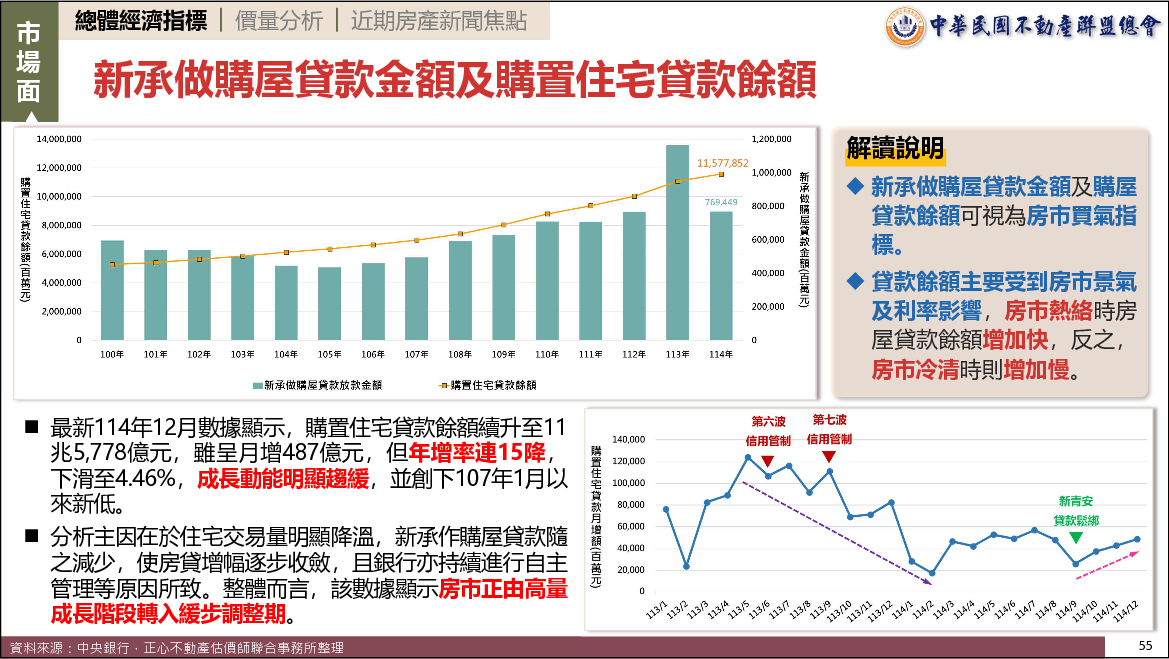Click the 市場面 section label

tap(29, 62)
